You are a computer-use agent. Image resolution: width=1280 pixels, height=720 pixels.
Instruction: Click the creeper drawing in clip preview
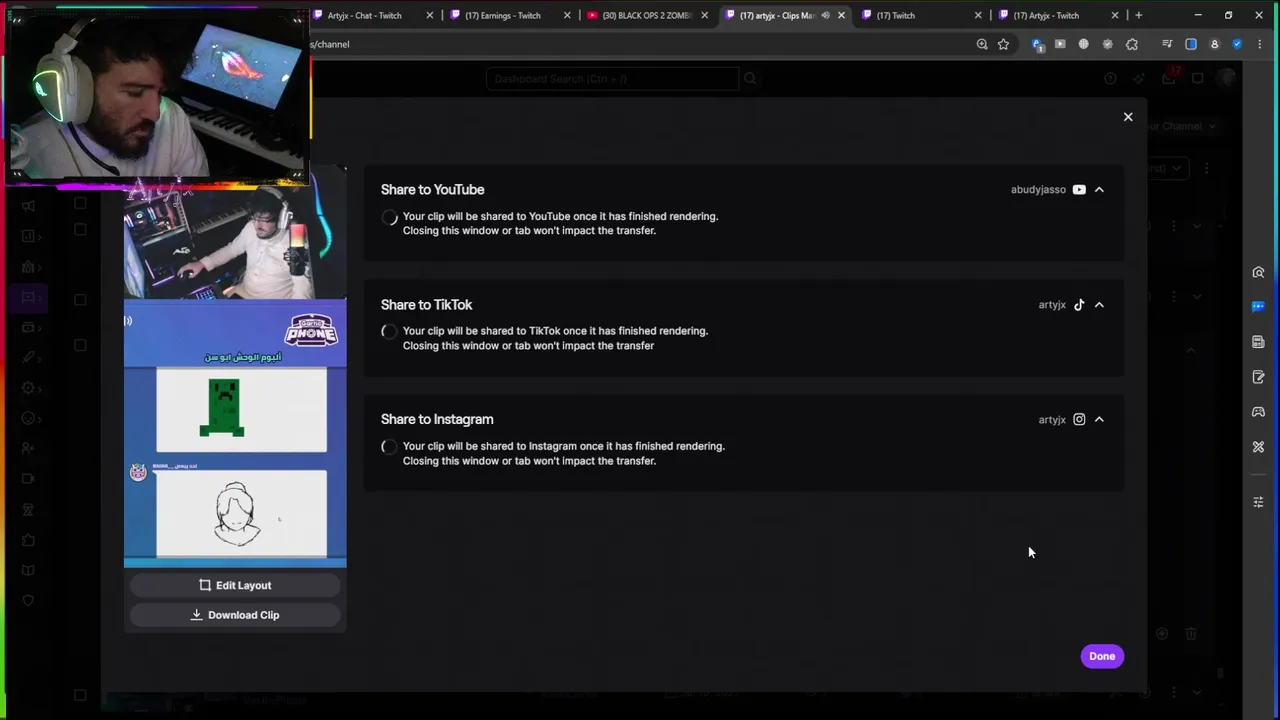tap(222, 407)
